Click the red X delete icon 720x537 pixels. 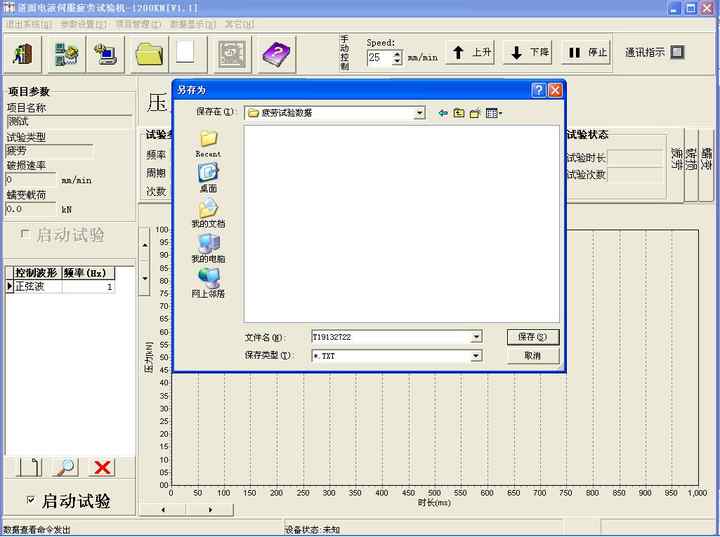102,467
